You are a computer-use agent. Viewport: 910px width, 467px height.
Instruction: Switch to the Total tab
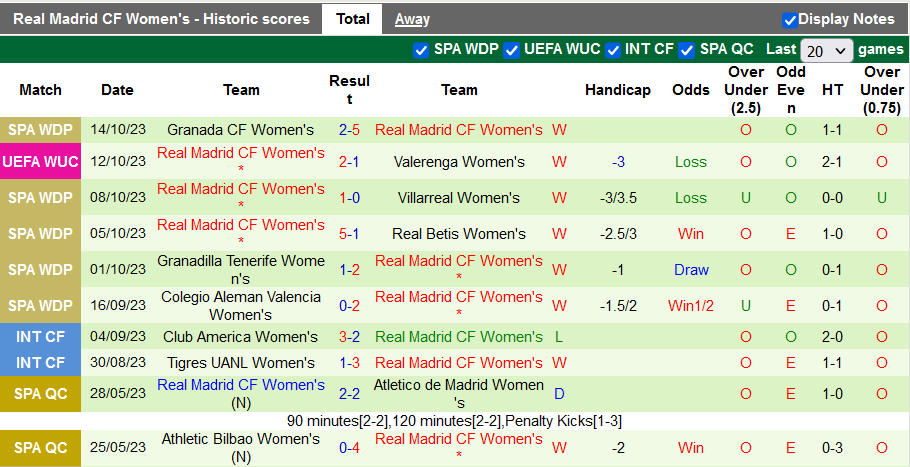tap(352, 19)
